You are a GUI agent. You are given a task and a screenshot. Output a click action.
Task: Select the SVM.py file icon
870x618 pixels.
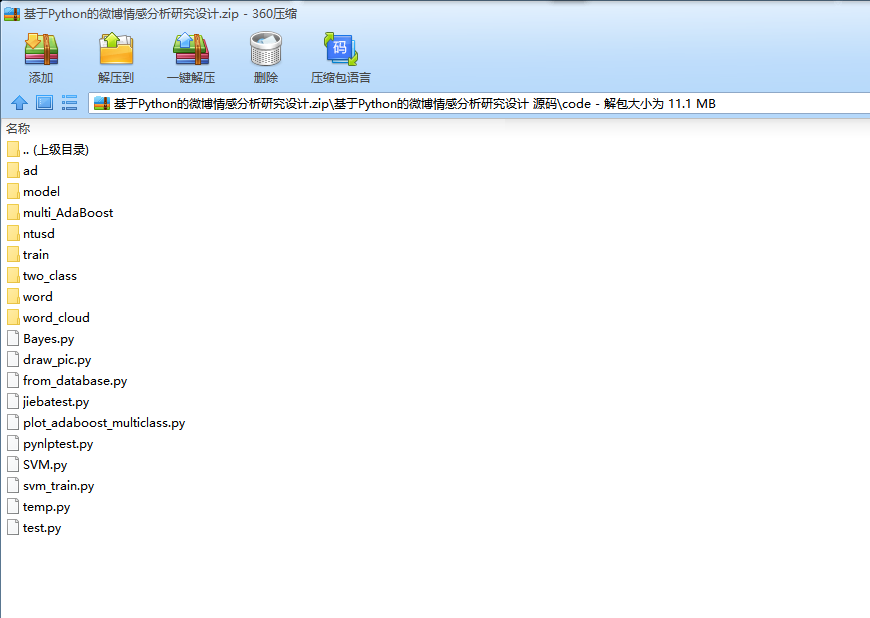click(13, 464)
